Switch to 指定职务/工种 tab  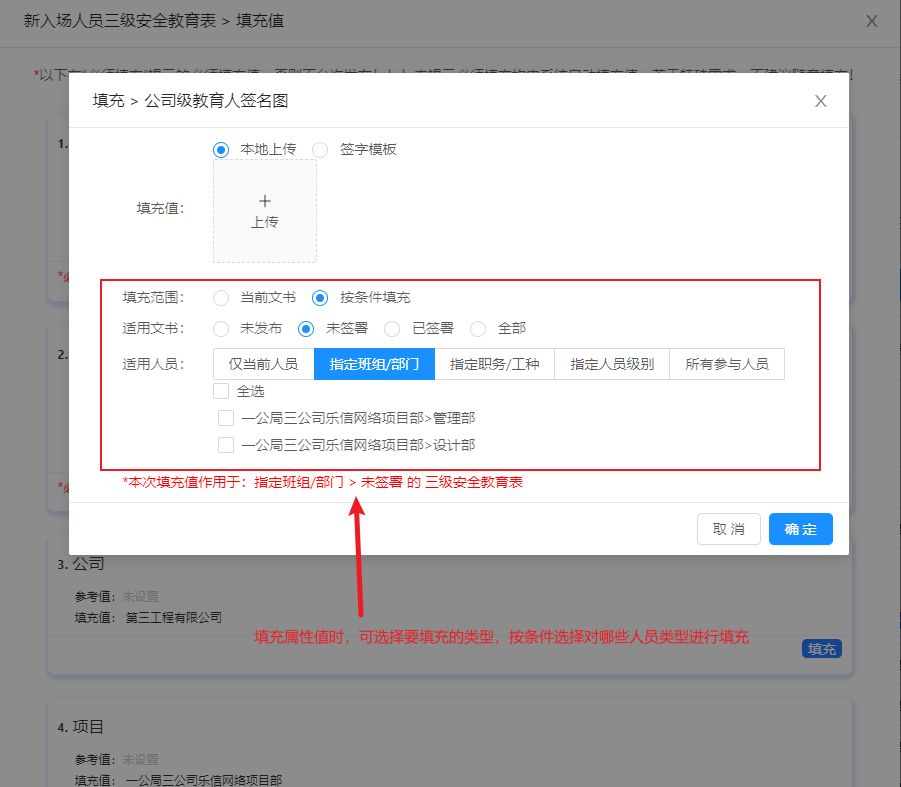(494, 364)
